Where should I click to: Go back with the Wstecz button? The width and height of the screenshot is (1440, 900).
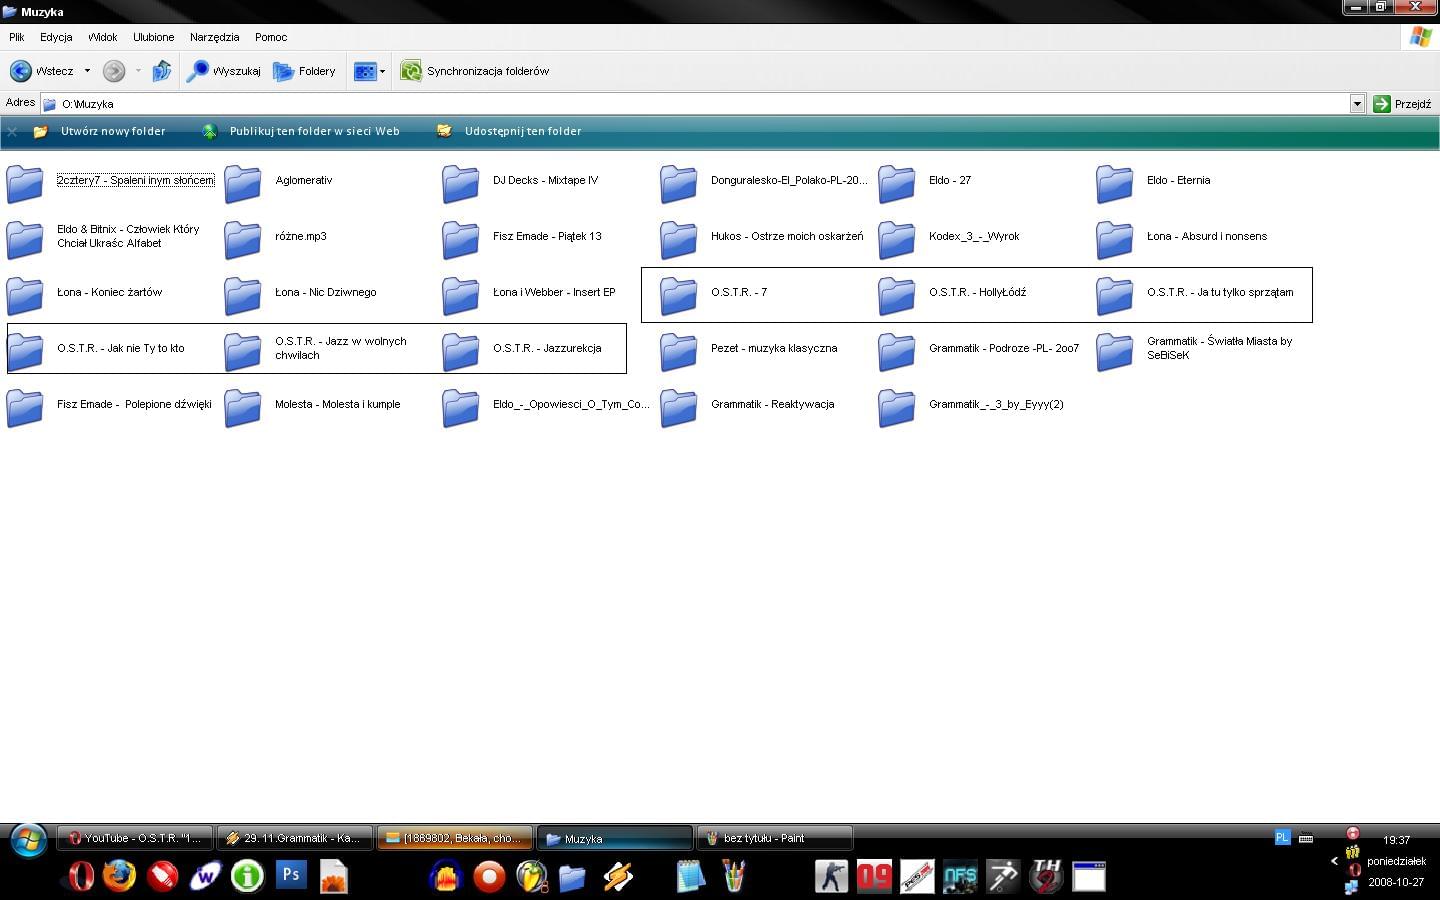tap(41, 71)
